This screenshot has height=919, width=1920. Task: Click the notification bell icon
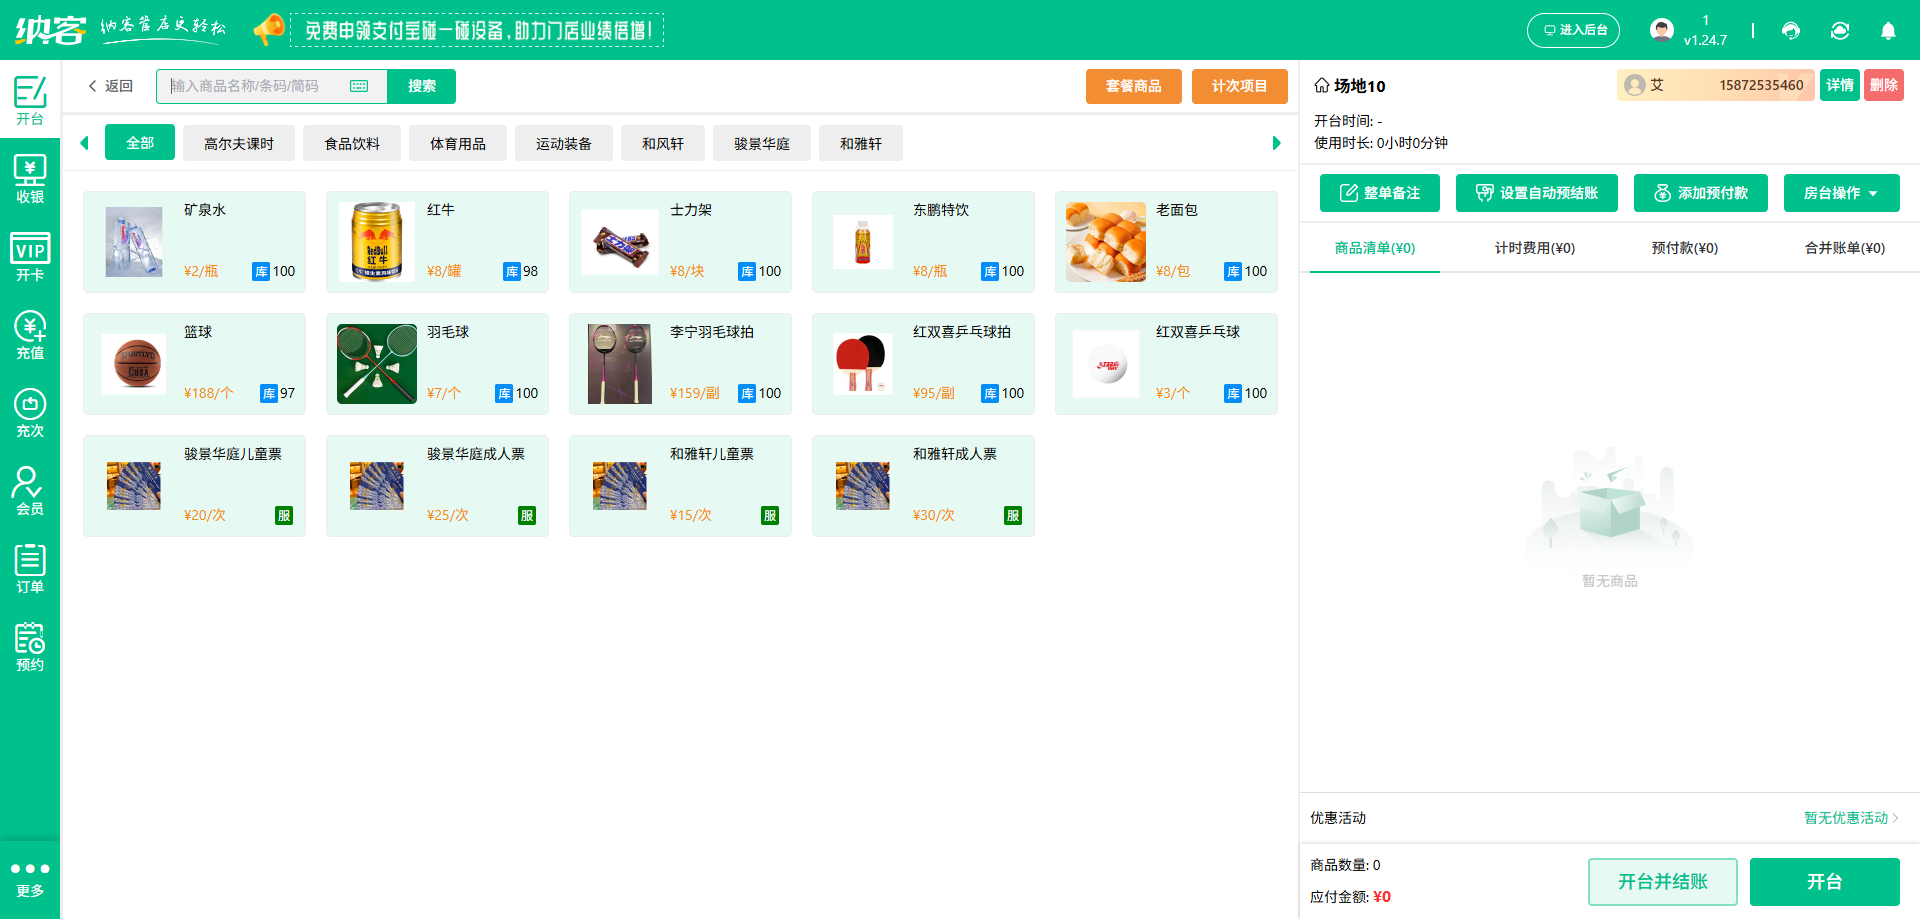click(1888, 31)
